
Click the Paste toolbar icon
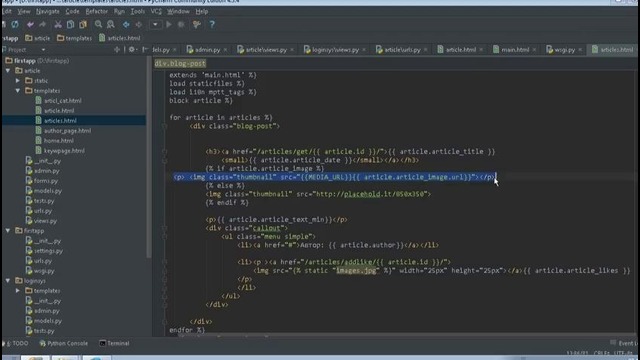coord(83,24)
